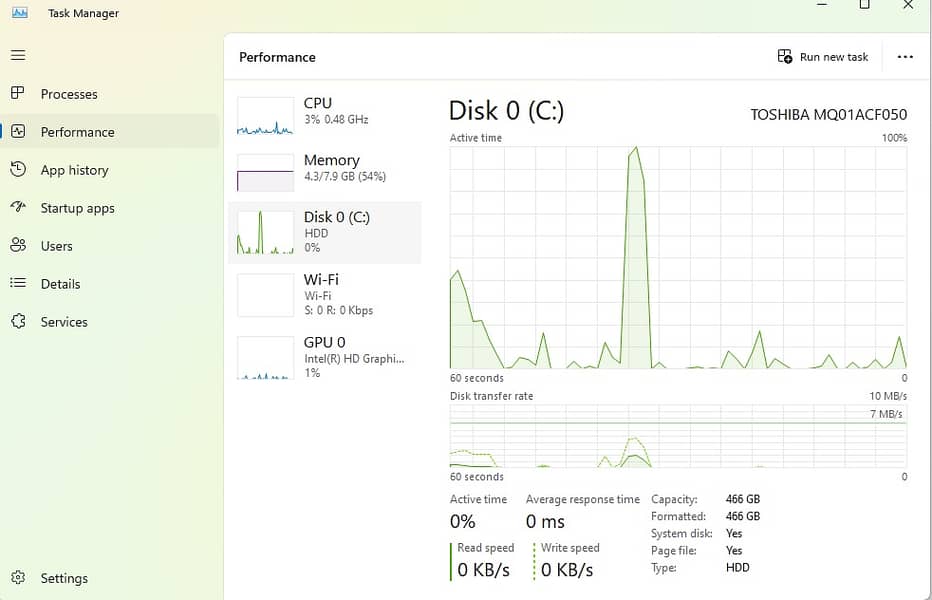
Task: Select Disk 0 (C:) in resource list
Action: (325, 232)
